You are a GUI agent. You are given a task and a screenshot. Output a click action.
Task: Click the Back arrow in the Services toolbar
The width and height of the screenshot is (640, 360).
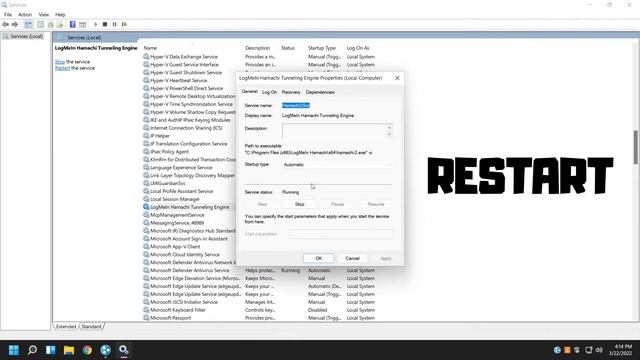5,24
